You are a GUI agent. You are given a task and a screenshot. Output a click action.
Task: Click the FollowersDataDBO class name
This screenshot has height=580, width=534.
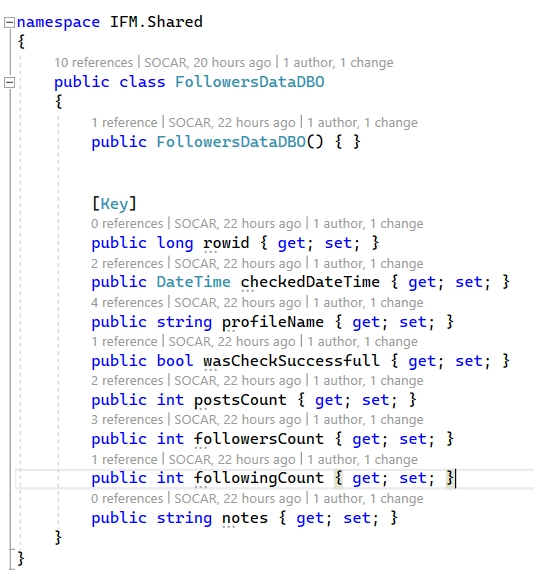click(x=250, y=82)
